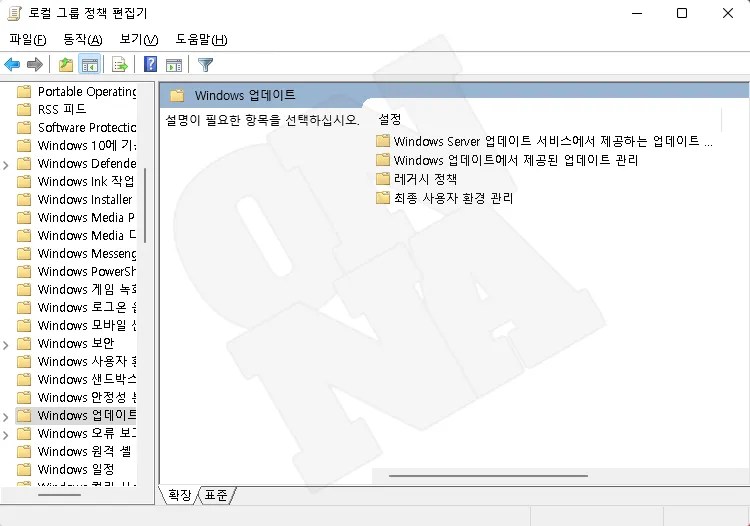Click the settings list horizontal scrollbar
The image size is (750, 526).
[488, 476]
